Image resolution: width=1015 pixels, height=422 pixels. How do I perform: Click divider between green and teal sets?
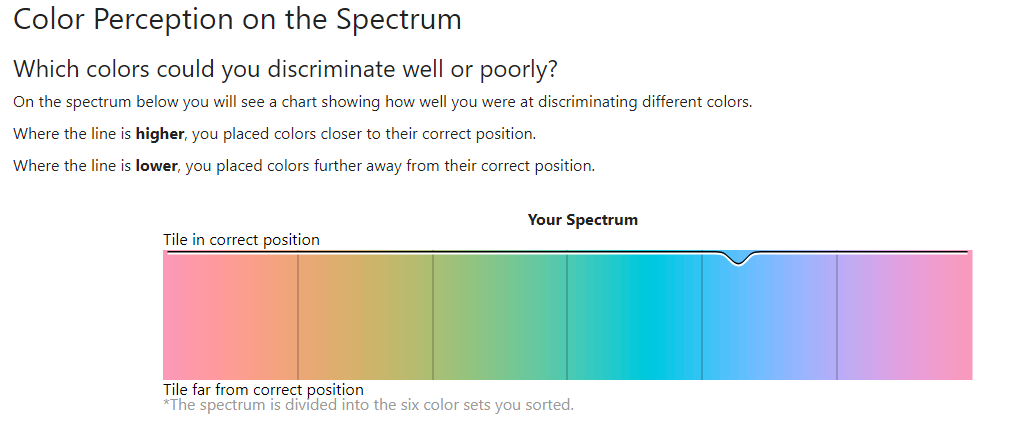[567, 317]
